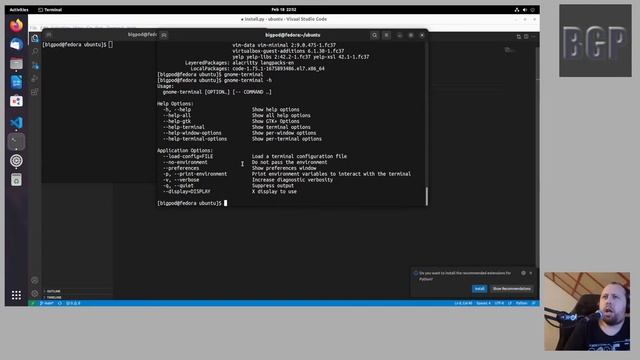The width and height of the screenshot is (640, 360).
Task: Open VS Code Manage gear icon
Action: (x=35, y=293)
